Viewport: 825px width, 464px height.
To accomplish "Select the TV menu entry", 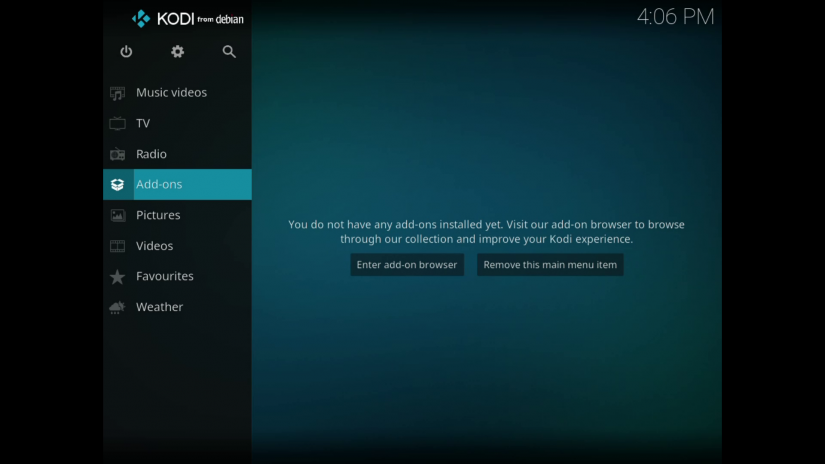I will (177, 123).
